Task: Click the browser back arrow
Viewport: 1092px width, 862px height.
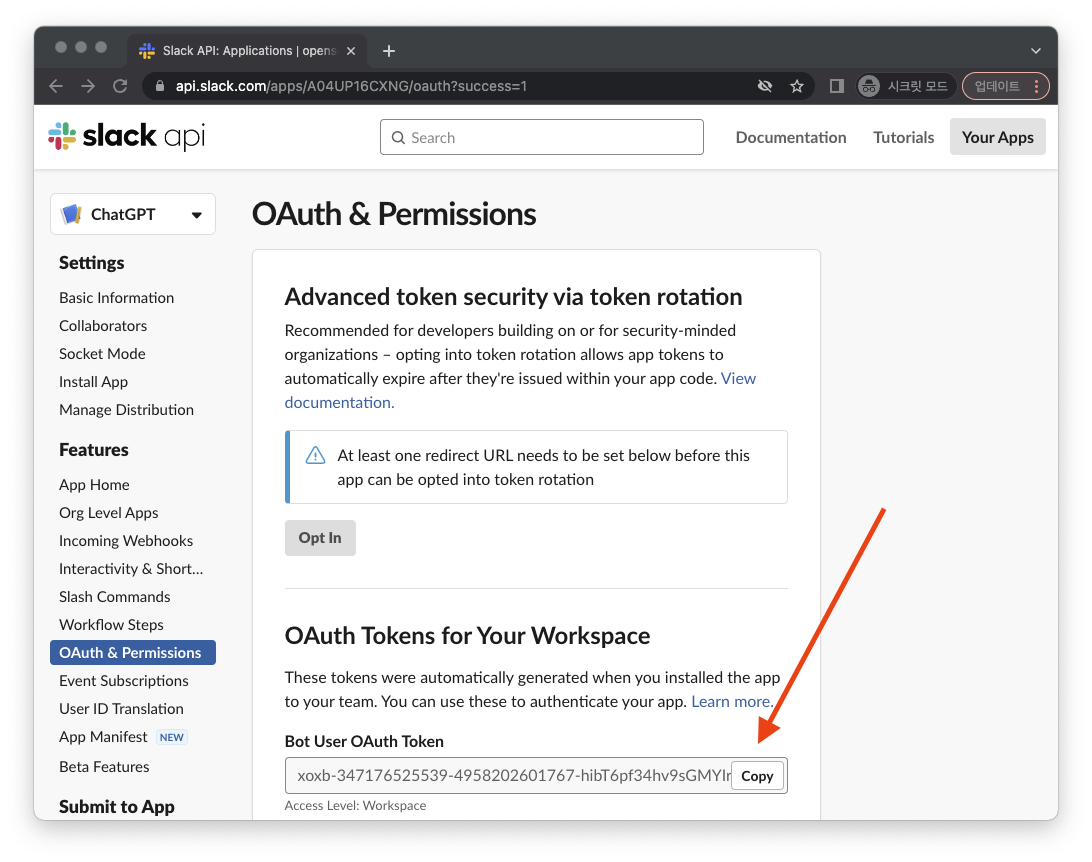Action: click(56, 86)
